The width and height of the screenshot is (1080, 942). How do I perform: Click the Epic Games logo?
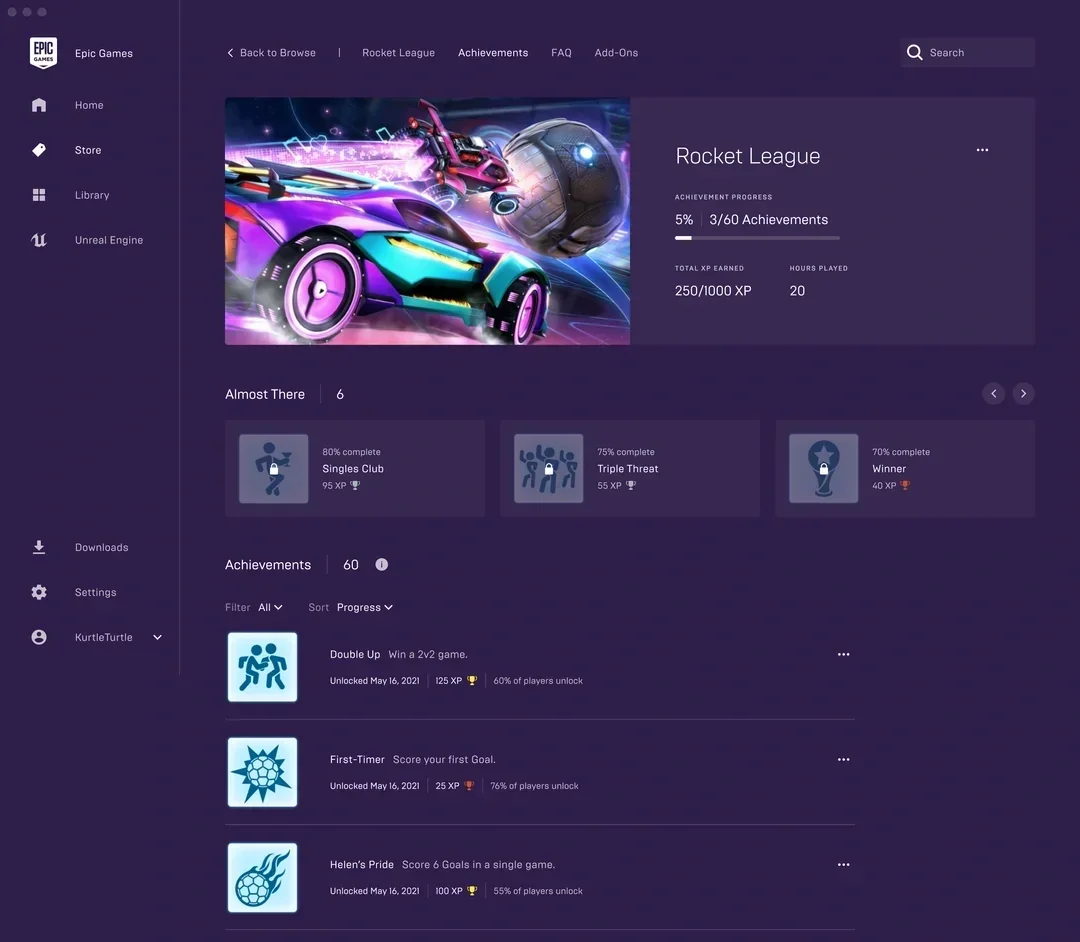tap(43, 53)
